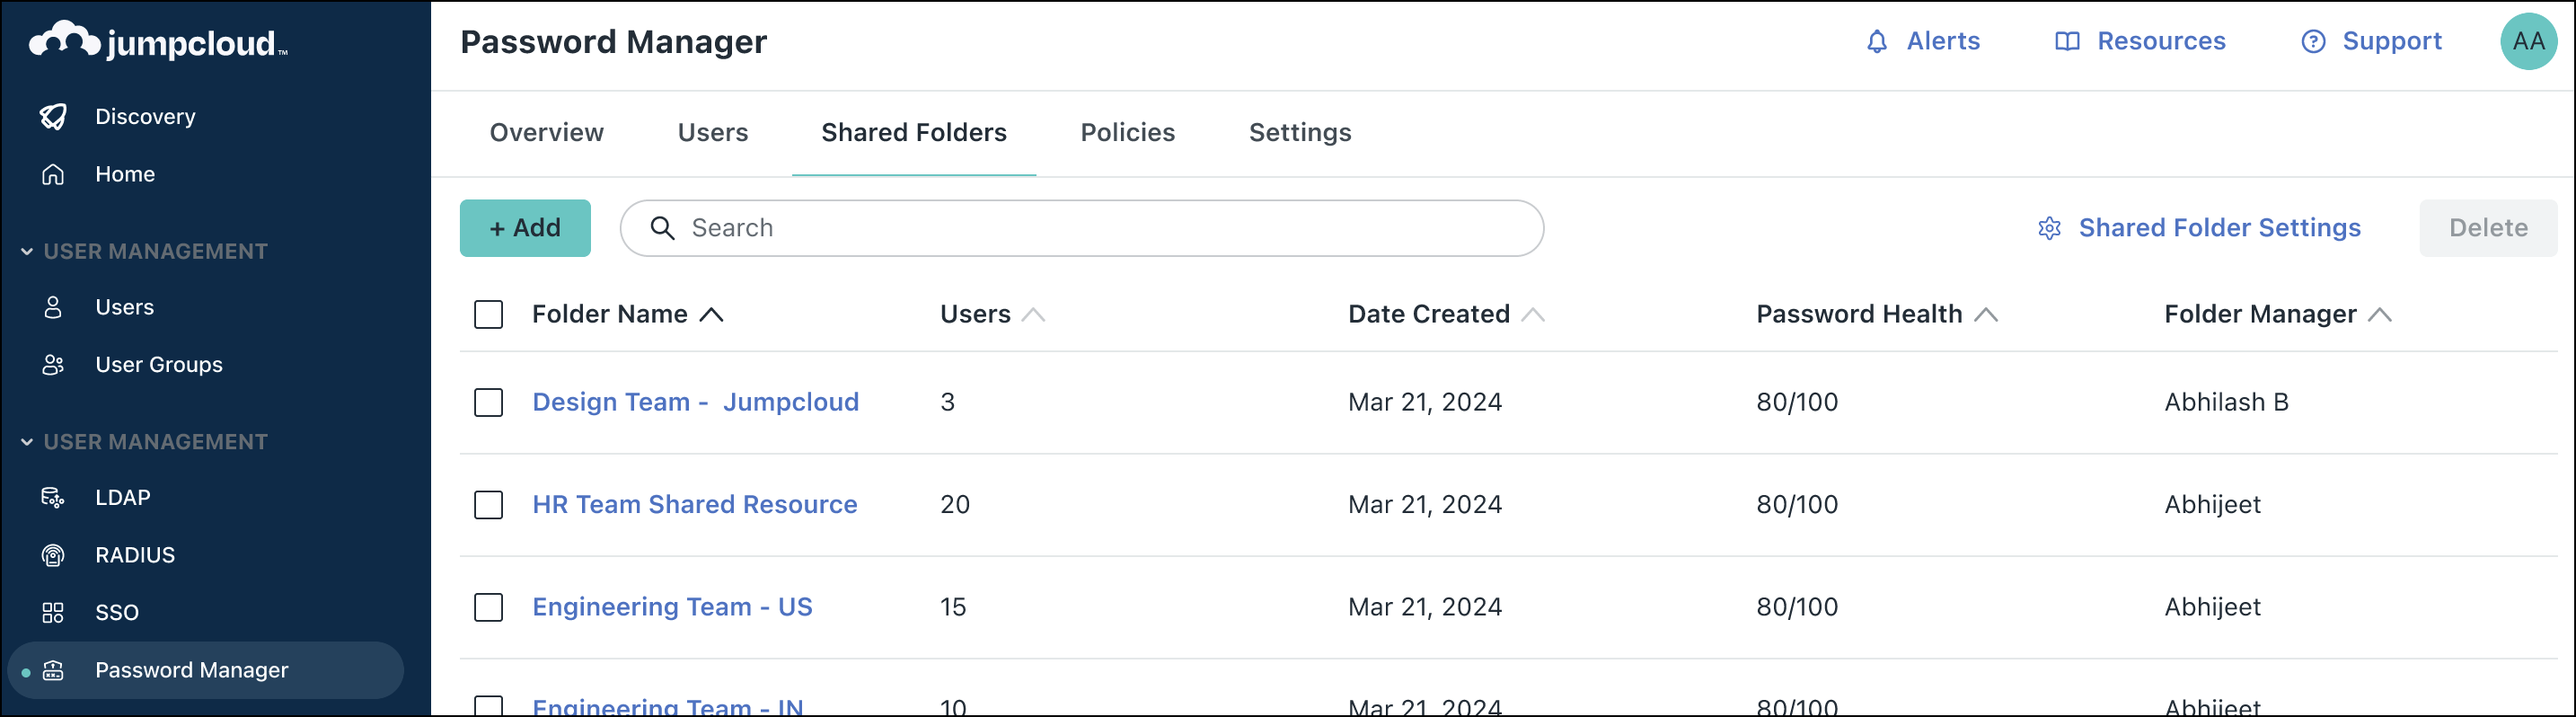This screenshot has height=717, width=2576.
Task: Open the AA user avatar menu
Action: coord(2528,42)
